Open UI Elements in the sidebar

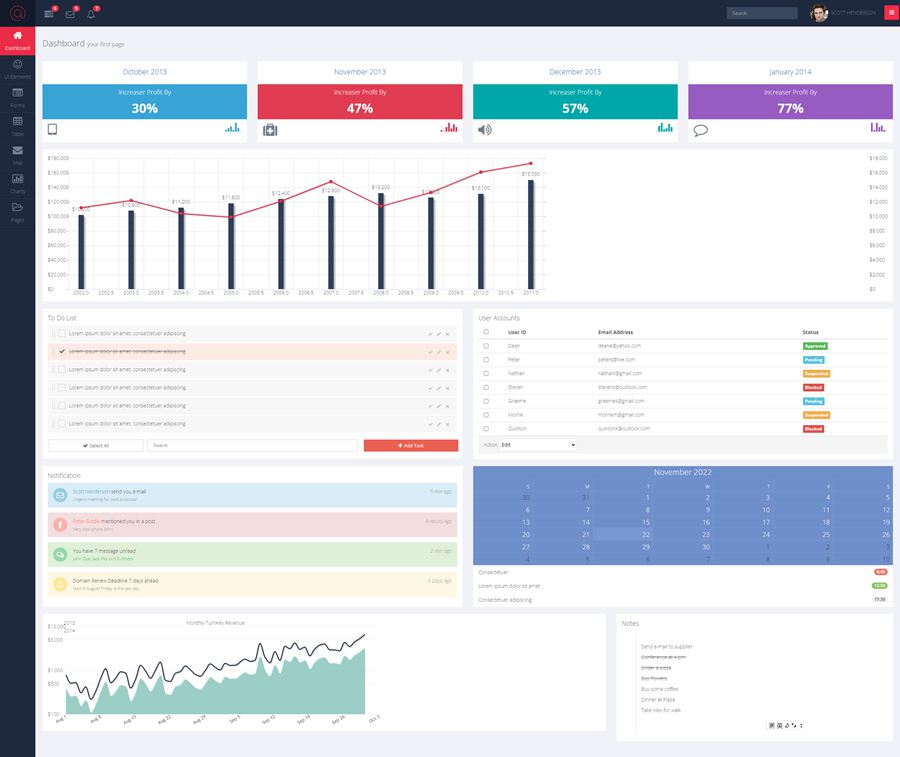pyautogui.click(x=17, y=69)
